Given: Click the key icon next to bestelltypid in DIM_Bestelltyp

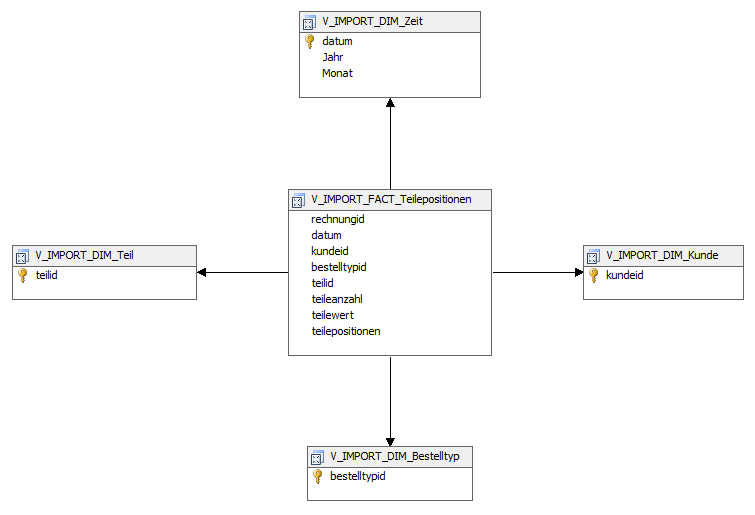Looking at the screenshot, I should pos(317,476).
